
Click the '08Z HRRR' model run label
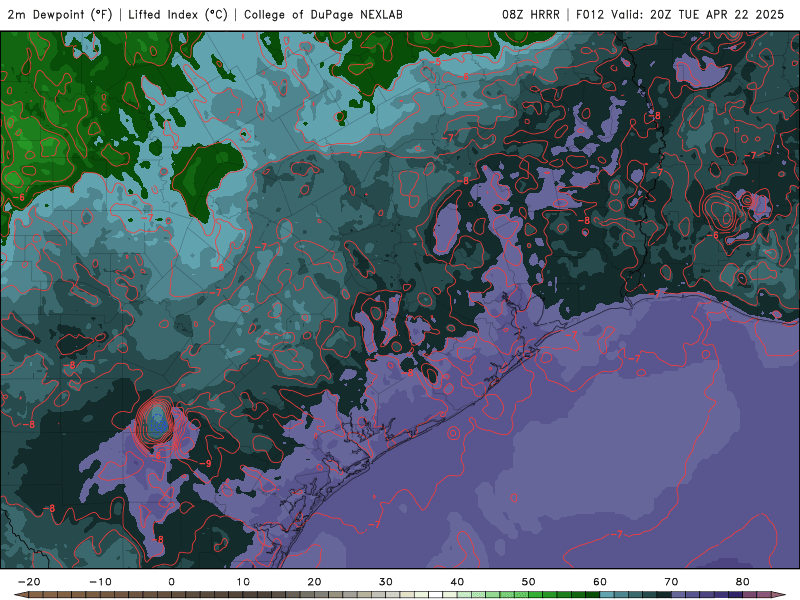(531, 15)
